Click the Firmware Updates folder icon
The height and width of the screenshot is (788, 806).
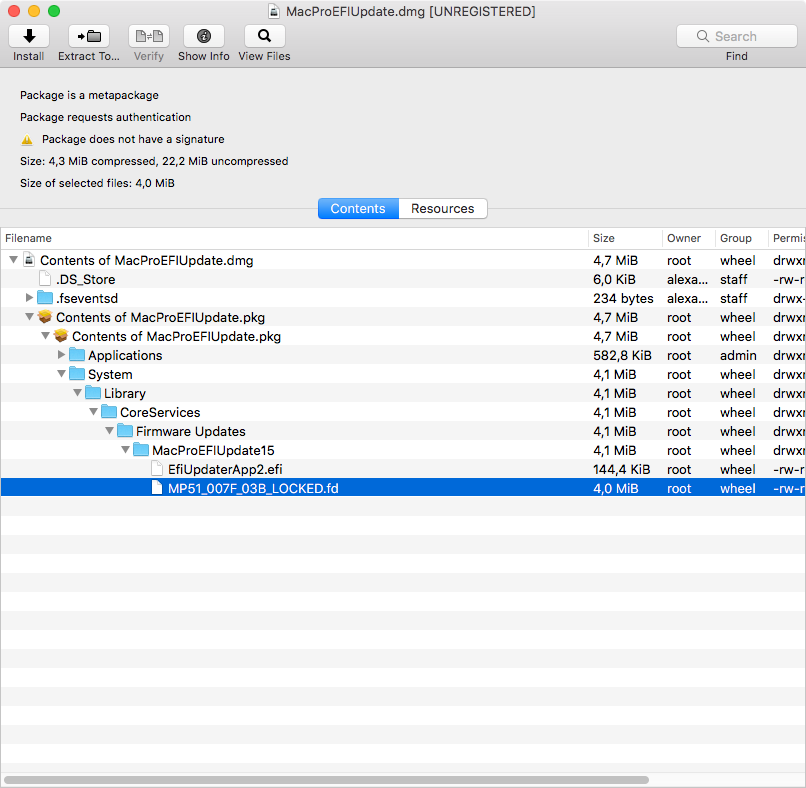click(125, 431)
